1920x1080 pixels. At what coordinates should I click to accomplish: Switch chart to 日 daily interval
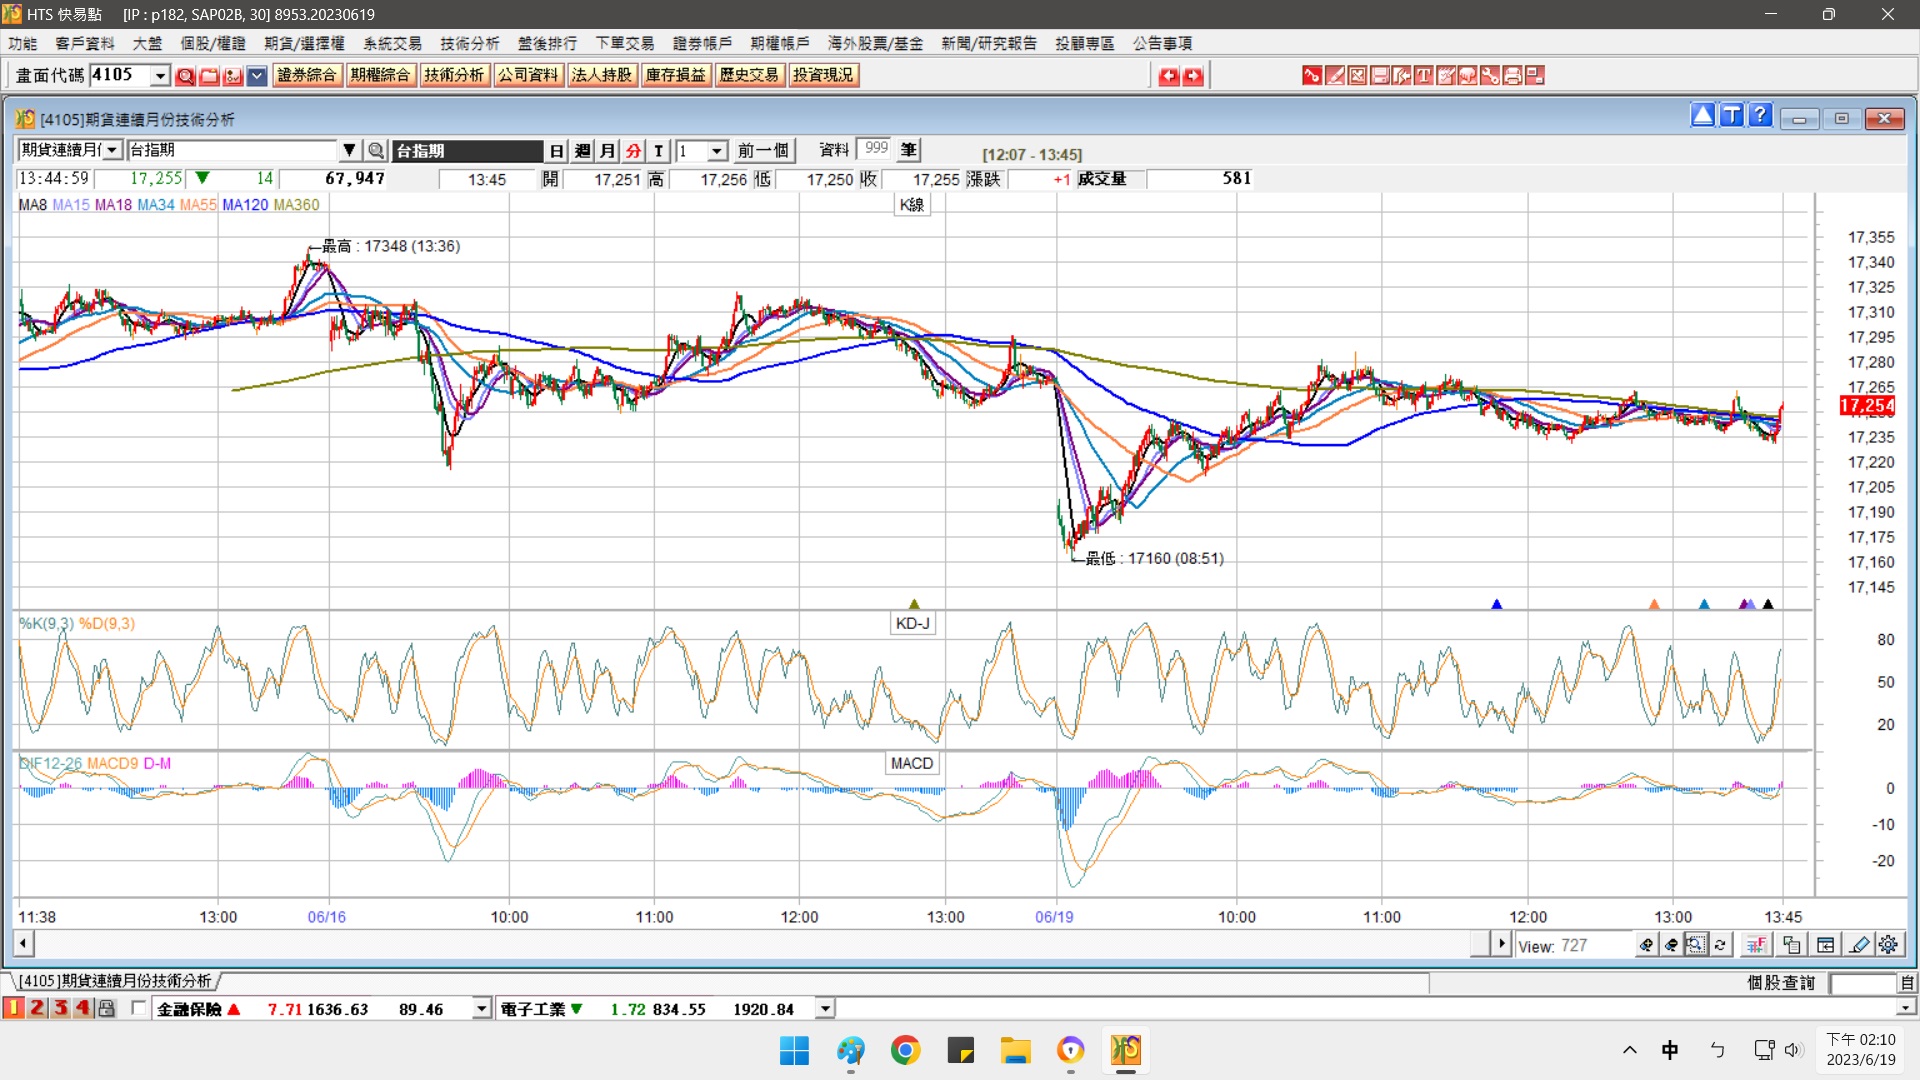[x=557, y=151]
